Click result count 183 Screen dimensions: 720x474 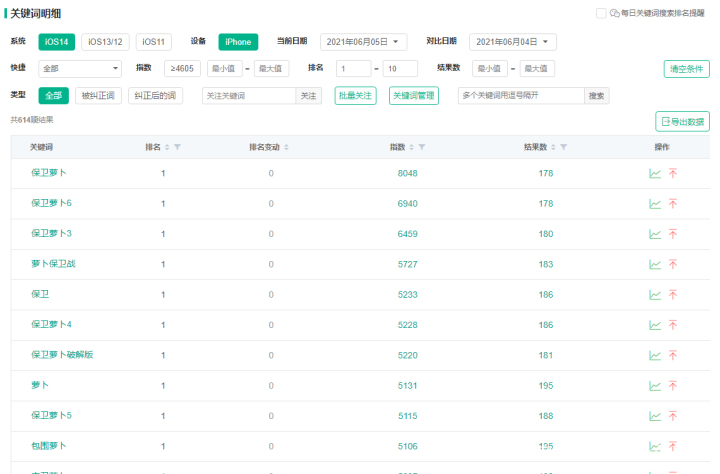pos(546,265)
